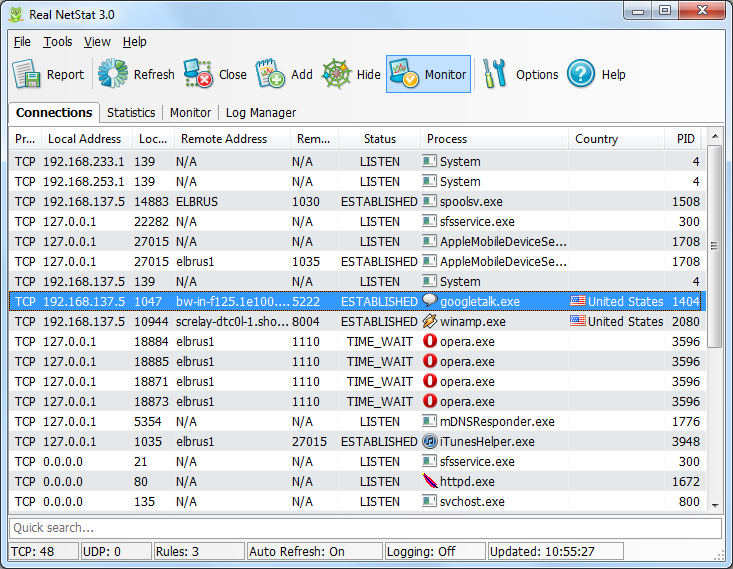Refresh the connections list
Screen dimensions: 733x569
[x=113, y=74]
